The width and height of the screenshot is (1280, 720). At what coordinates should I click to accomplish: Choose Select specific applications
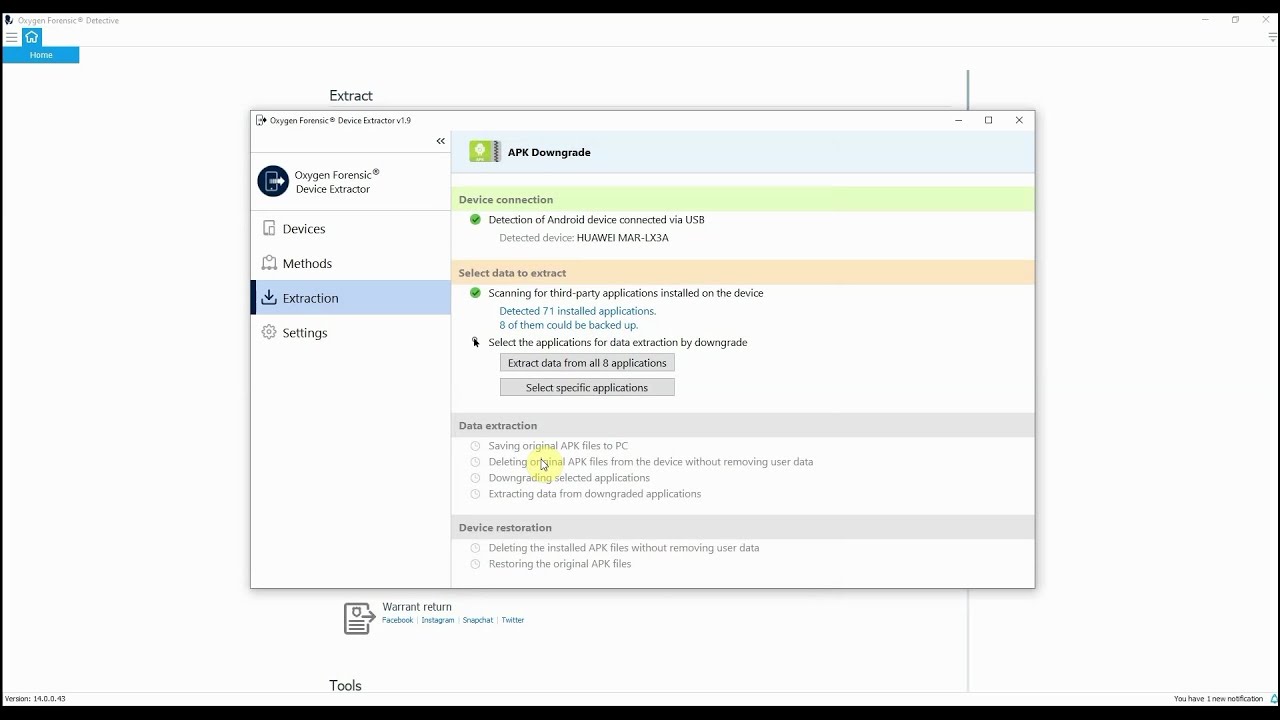pyautogui.click(x=587, y=388)
